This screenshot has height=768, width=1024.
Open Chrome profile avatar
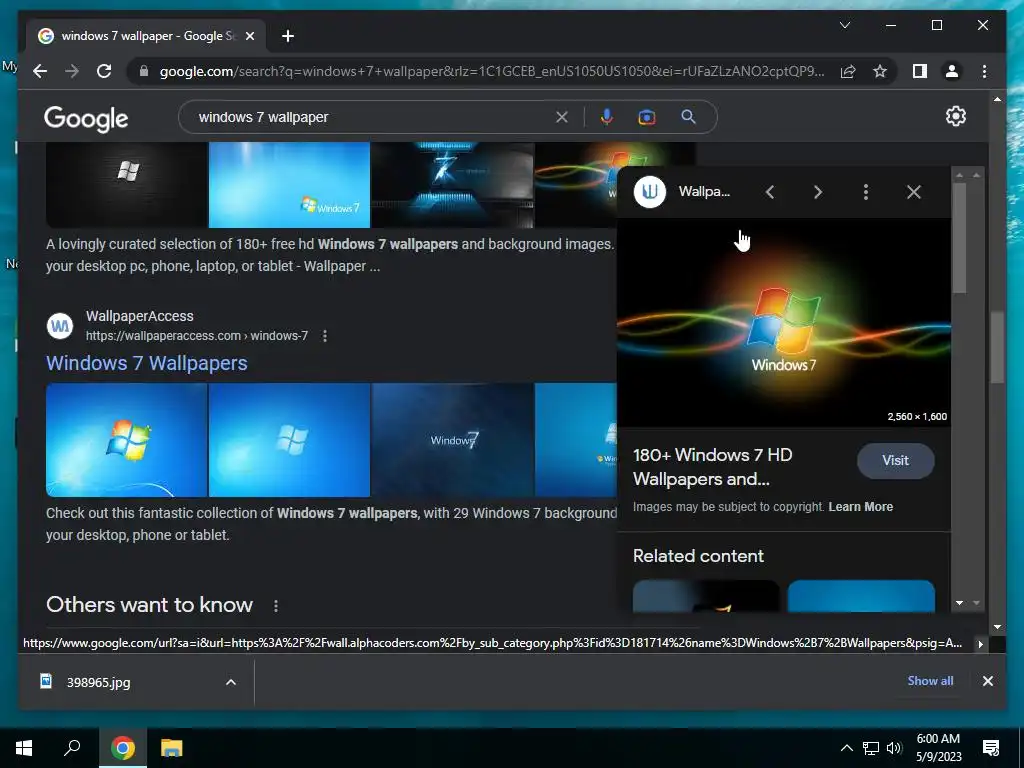tap(952, 71)
